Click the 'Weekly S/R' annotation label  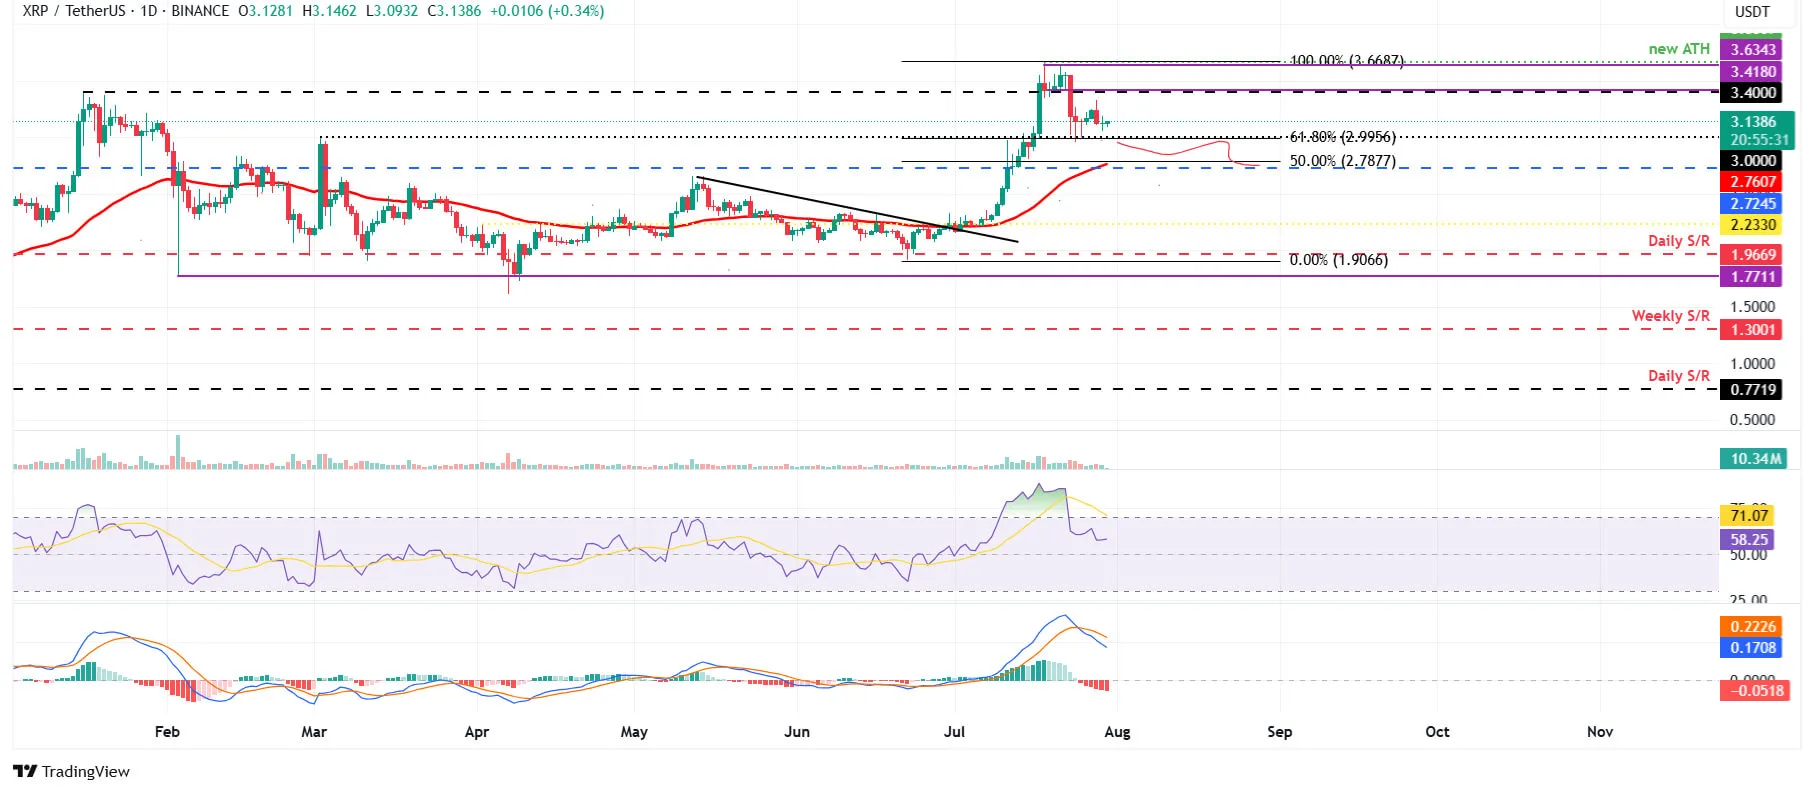click(1670, 316)
